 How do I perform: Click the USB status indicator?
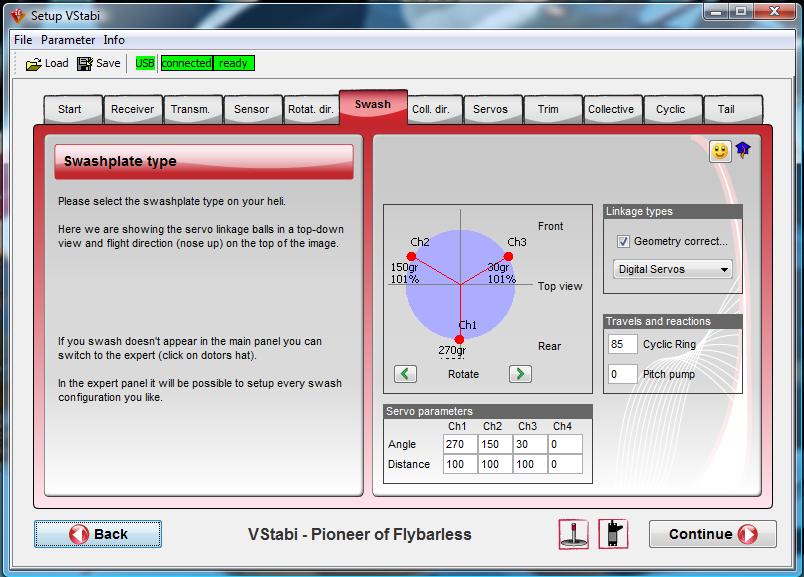[145, 63]
